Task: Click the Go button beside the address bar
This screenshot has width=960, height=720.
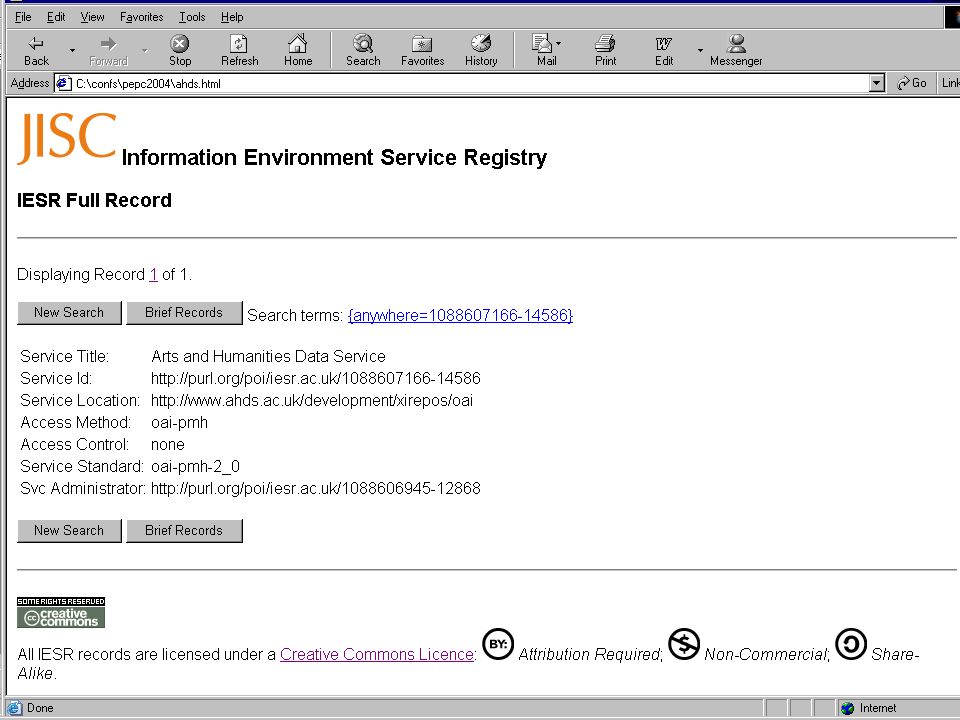Action: [912, 83]
